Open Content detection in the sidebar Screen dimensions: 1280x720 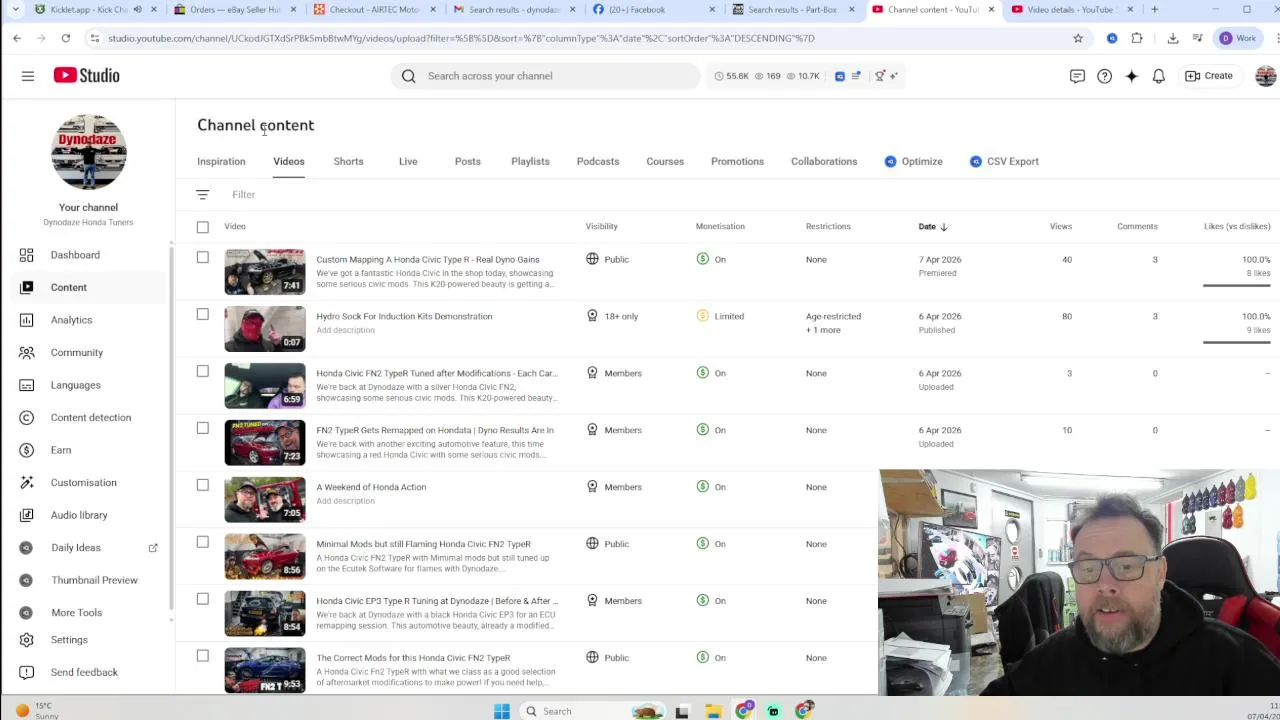coord(90,417)
